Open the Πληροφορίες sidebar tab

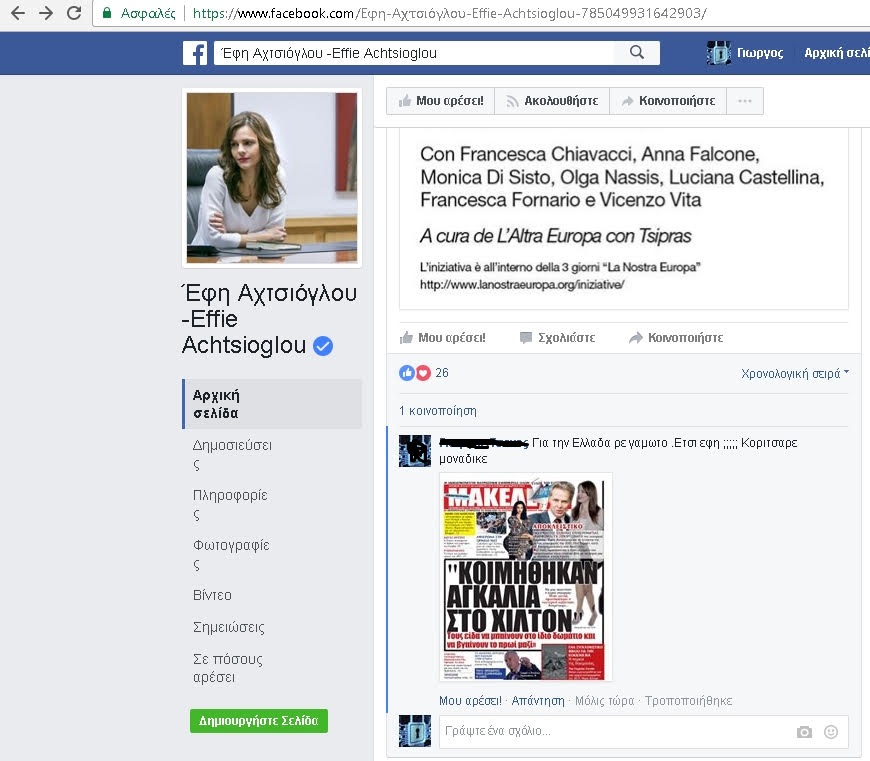[x=230, y=504]
